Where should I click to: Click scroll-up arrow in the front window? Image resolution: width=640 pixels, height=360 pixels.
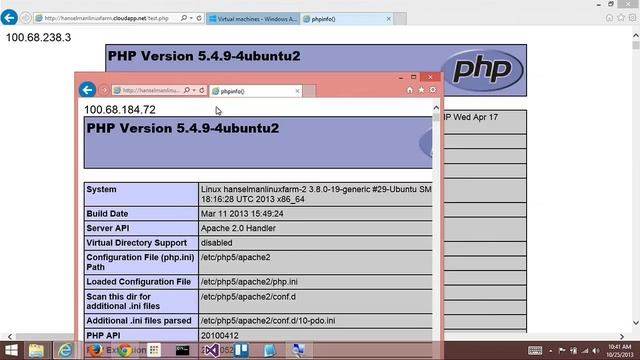pyautogui.click(x=436, y=108)
